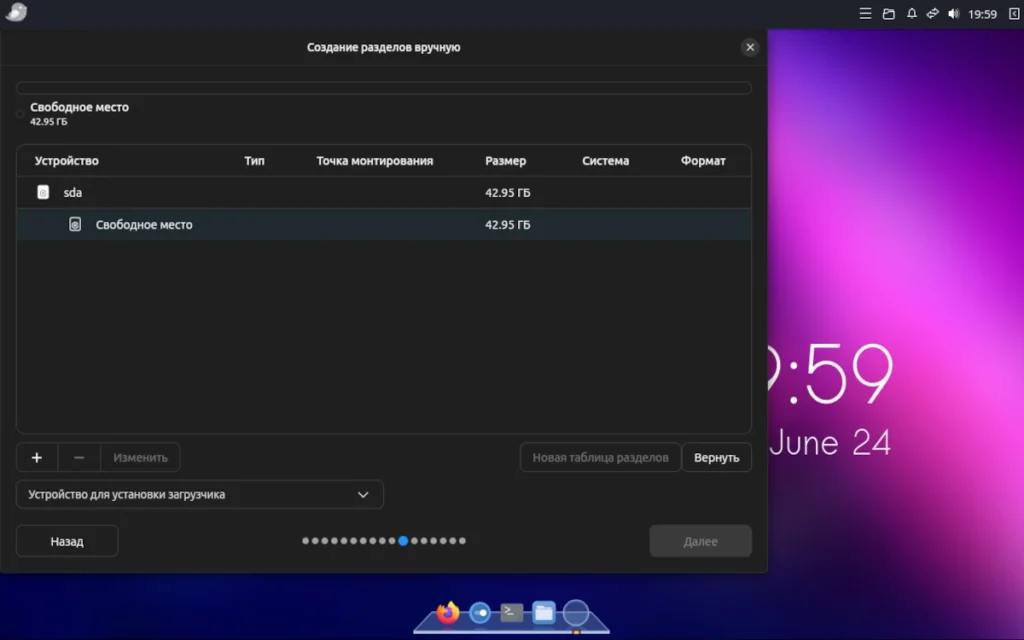
Task: Click the free space partition icon in table
Action: tap(75, 224)
